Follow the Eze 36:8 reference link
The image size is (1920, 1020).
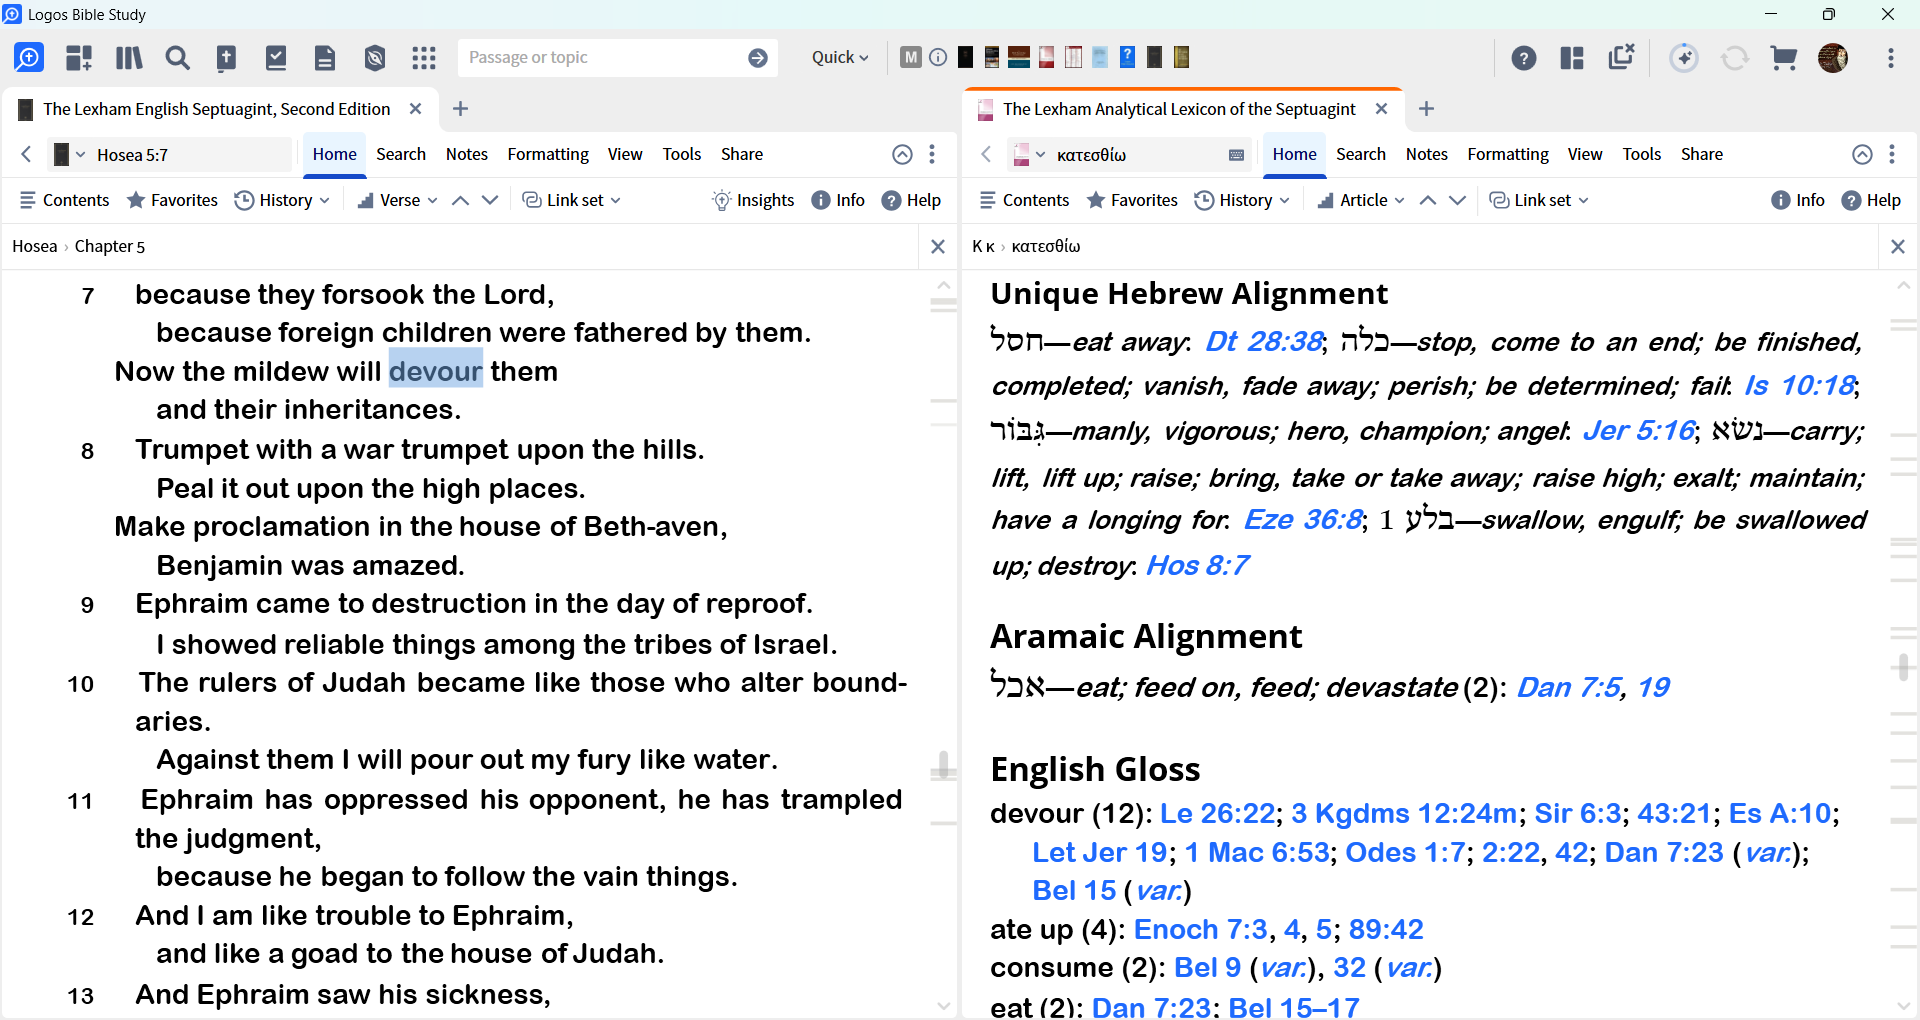pos(1303,520)
